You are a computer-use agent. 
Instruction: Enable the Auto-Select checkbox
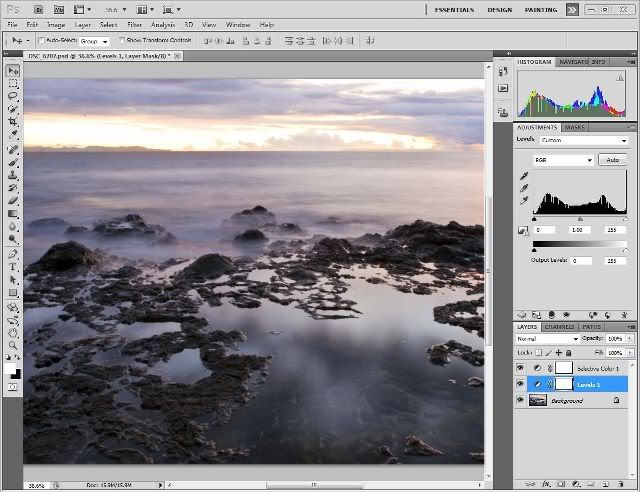(42, 41)
